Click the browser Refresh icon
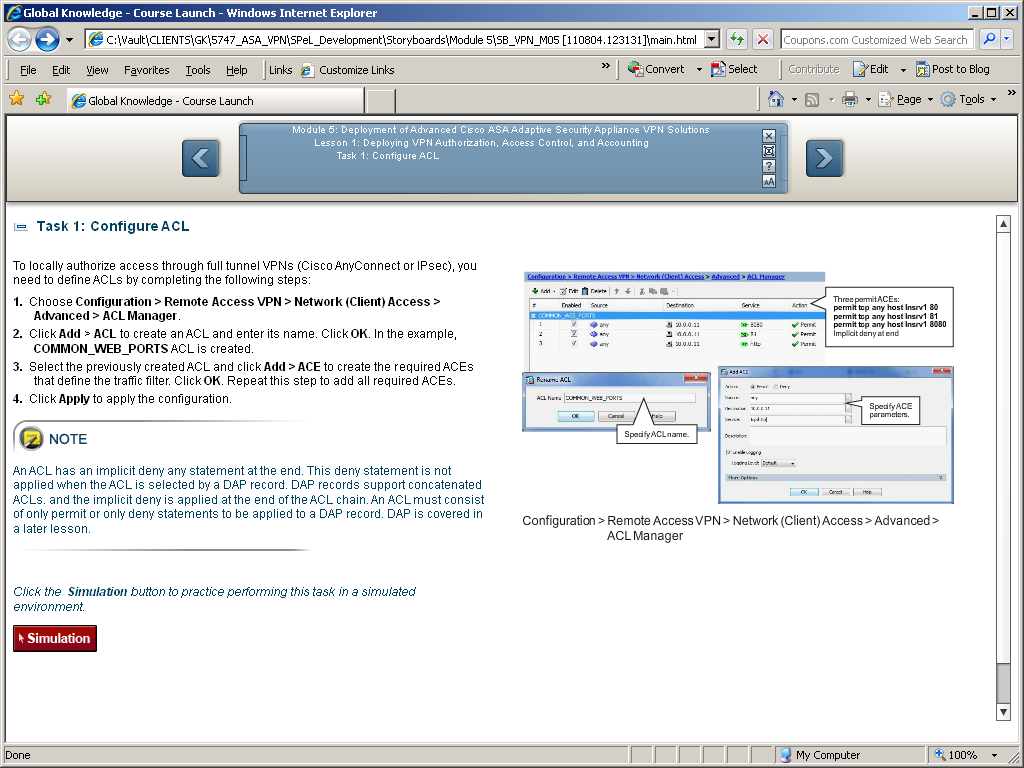The height and width of the screenshot is (768, 1024). (737, 40)
